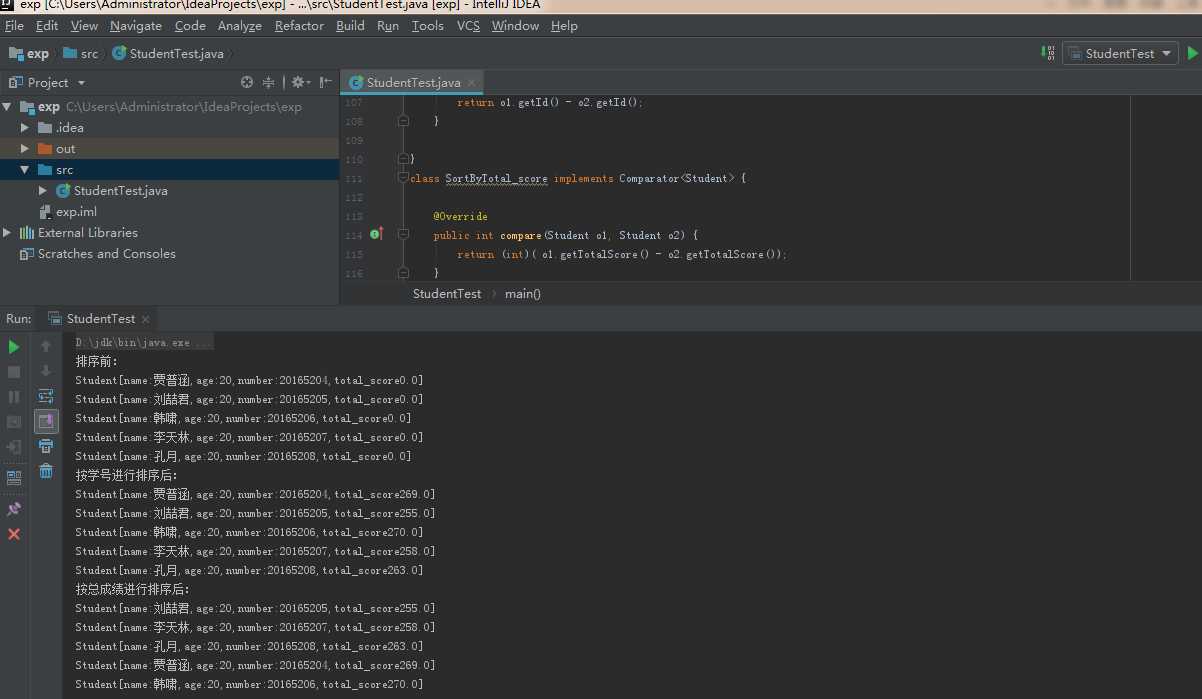The image size is (1202, 699).
Task: Toggle the Pin Tab icon in Run panel
Action: [x=14, y=509]
